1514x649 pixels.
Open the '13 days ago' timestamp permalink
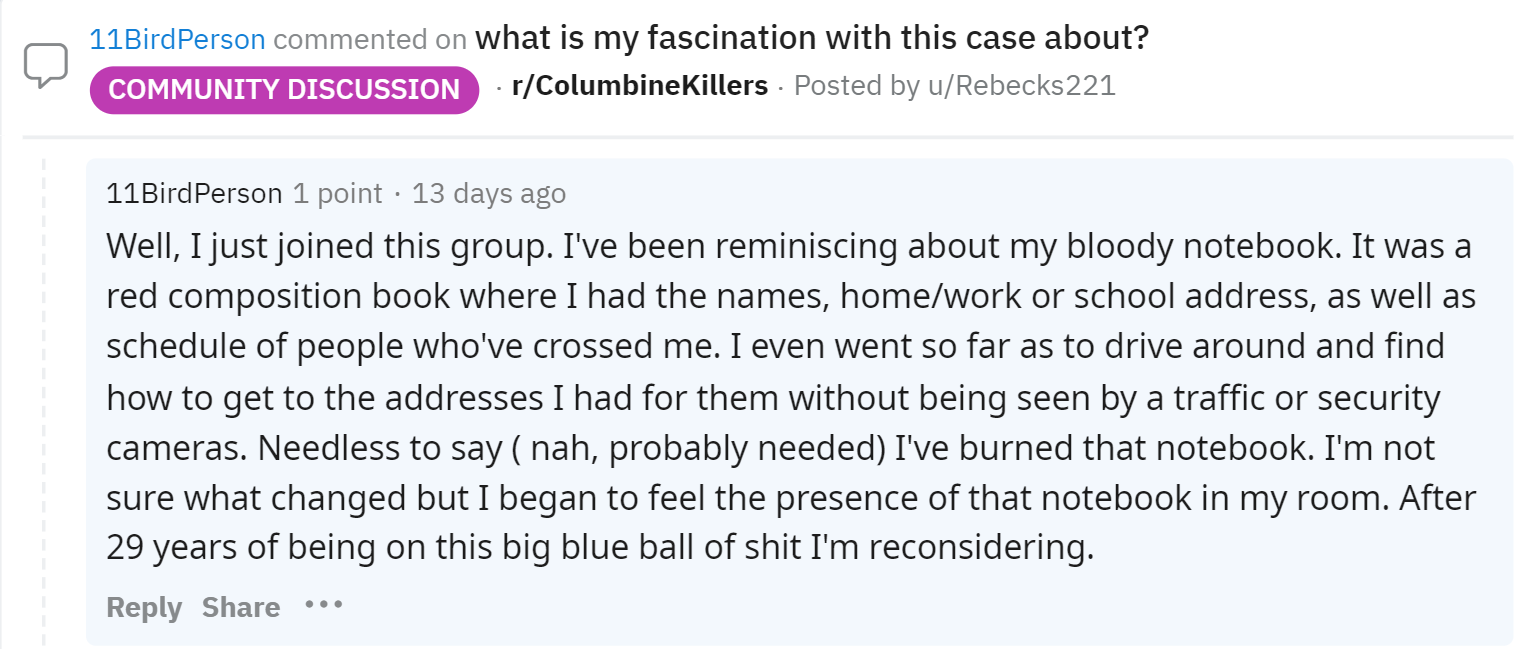pos(488,193)
